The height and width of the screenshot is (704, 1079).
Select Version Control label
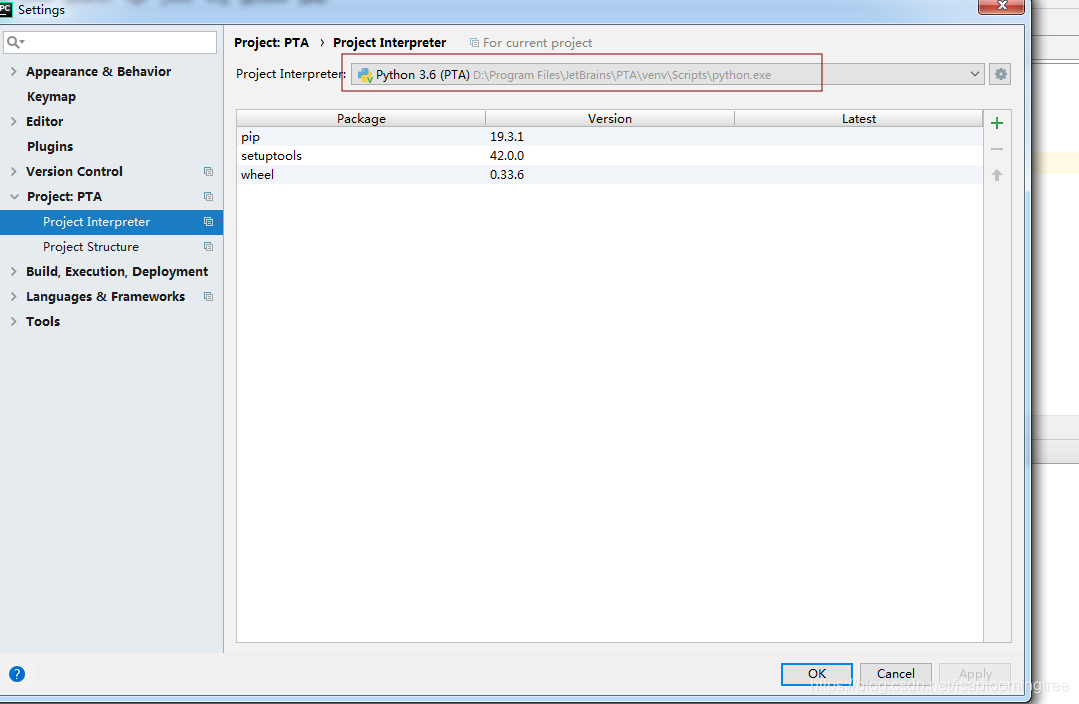click(74, 171)
